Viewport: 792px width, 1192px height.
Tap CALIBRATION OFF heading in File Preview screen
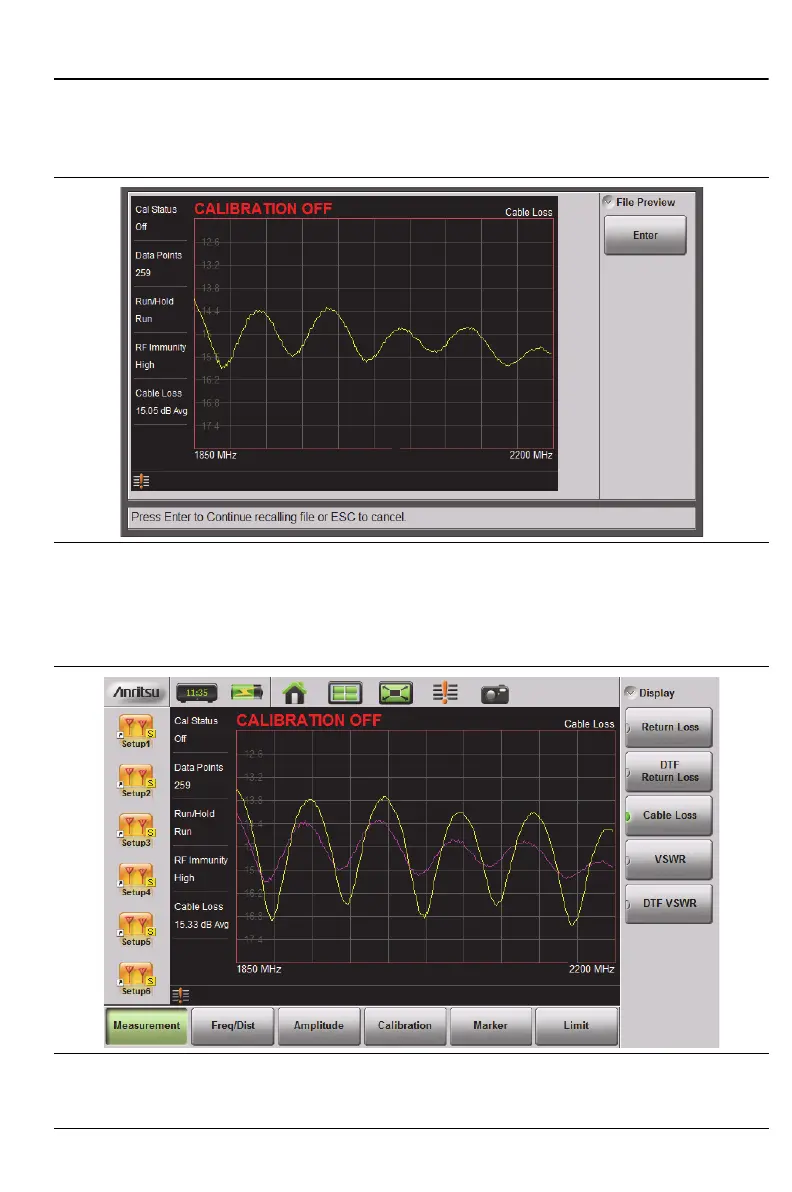coord(263,208)
